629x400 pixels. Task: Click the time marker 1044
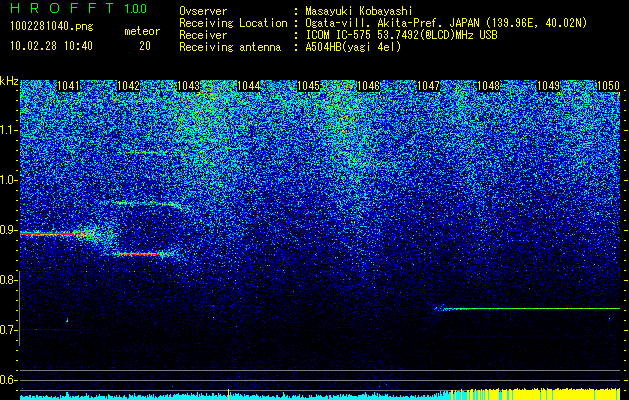(249, 86)
